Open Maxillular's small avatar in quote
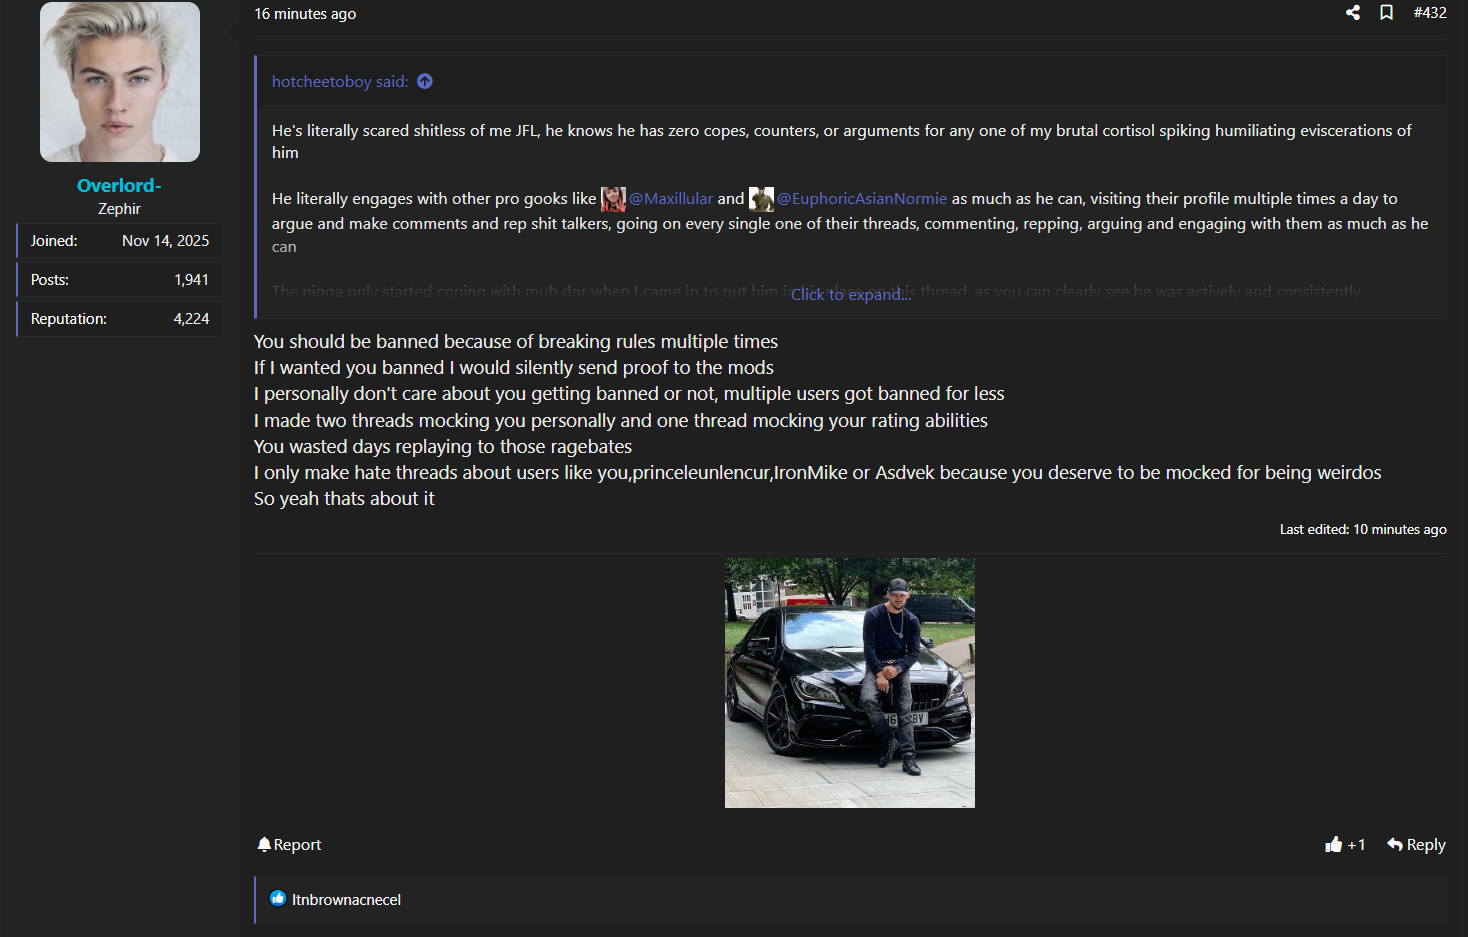1468x937 pixels. click(613, 199)
